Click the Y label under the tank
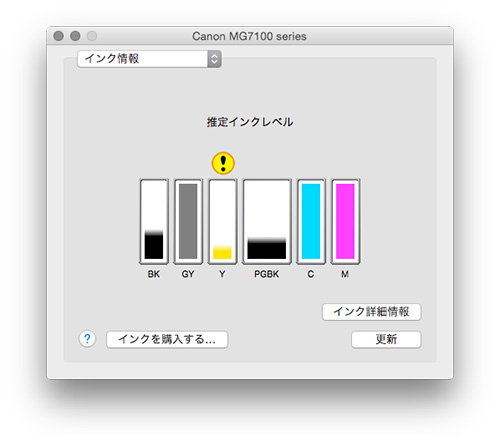This screenshot has width=500, height=446. coord(222,274)
